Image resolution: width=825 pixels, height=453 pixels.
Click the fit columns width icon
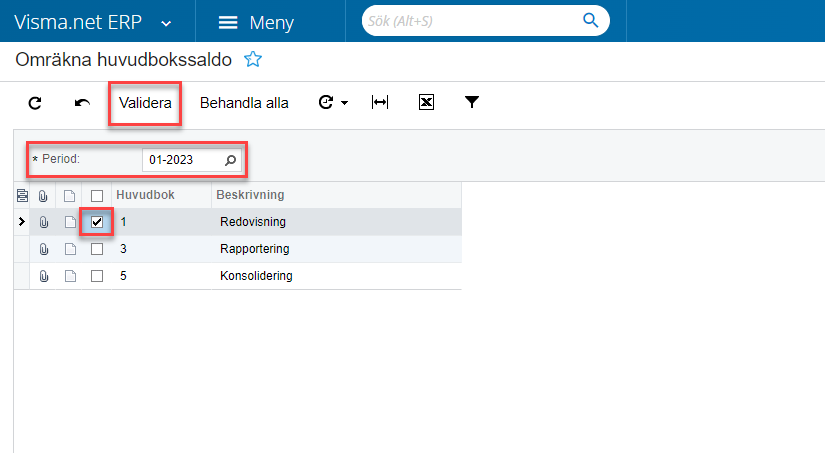[x=380, y=103]
